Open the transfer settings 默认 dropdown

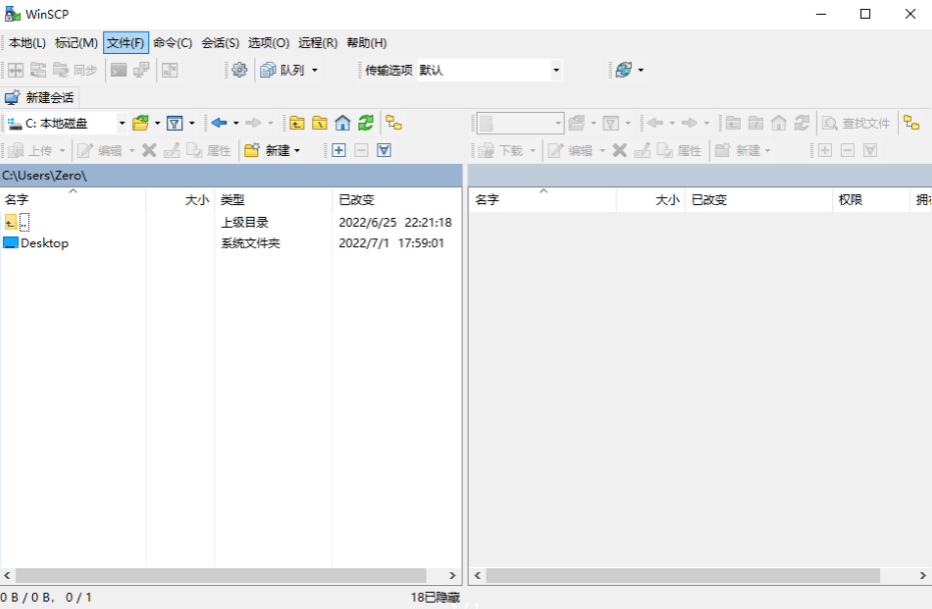click(x=556, y=70)
